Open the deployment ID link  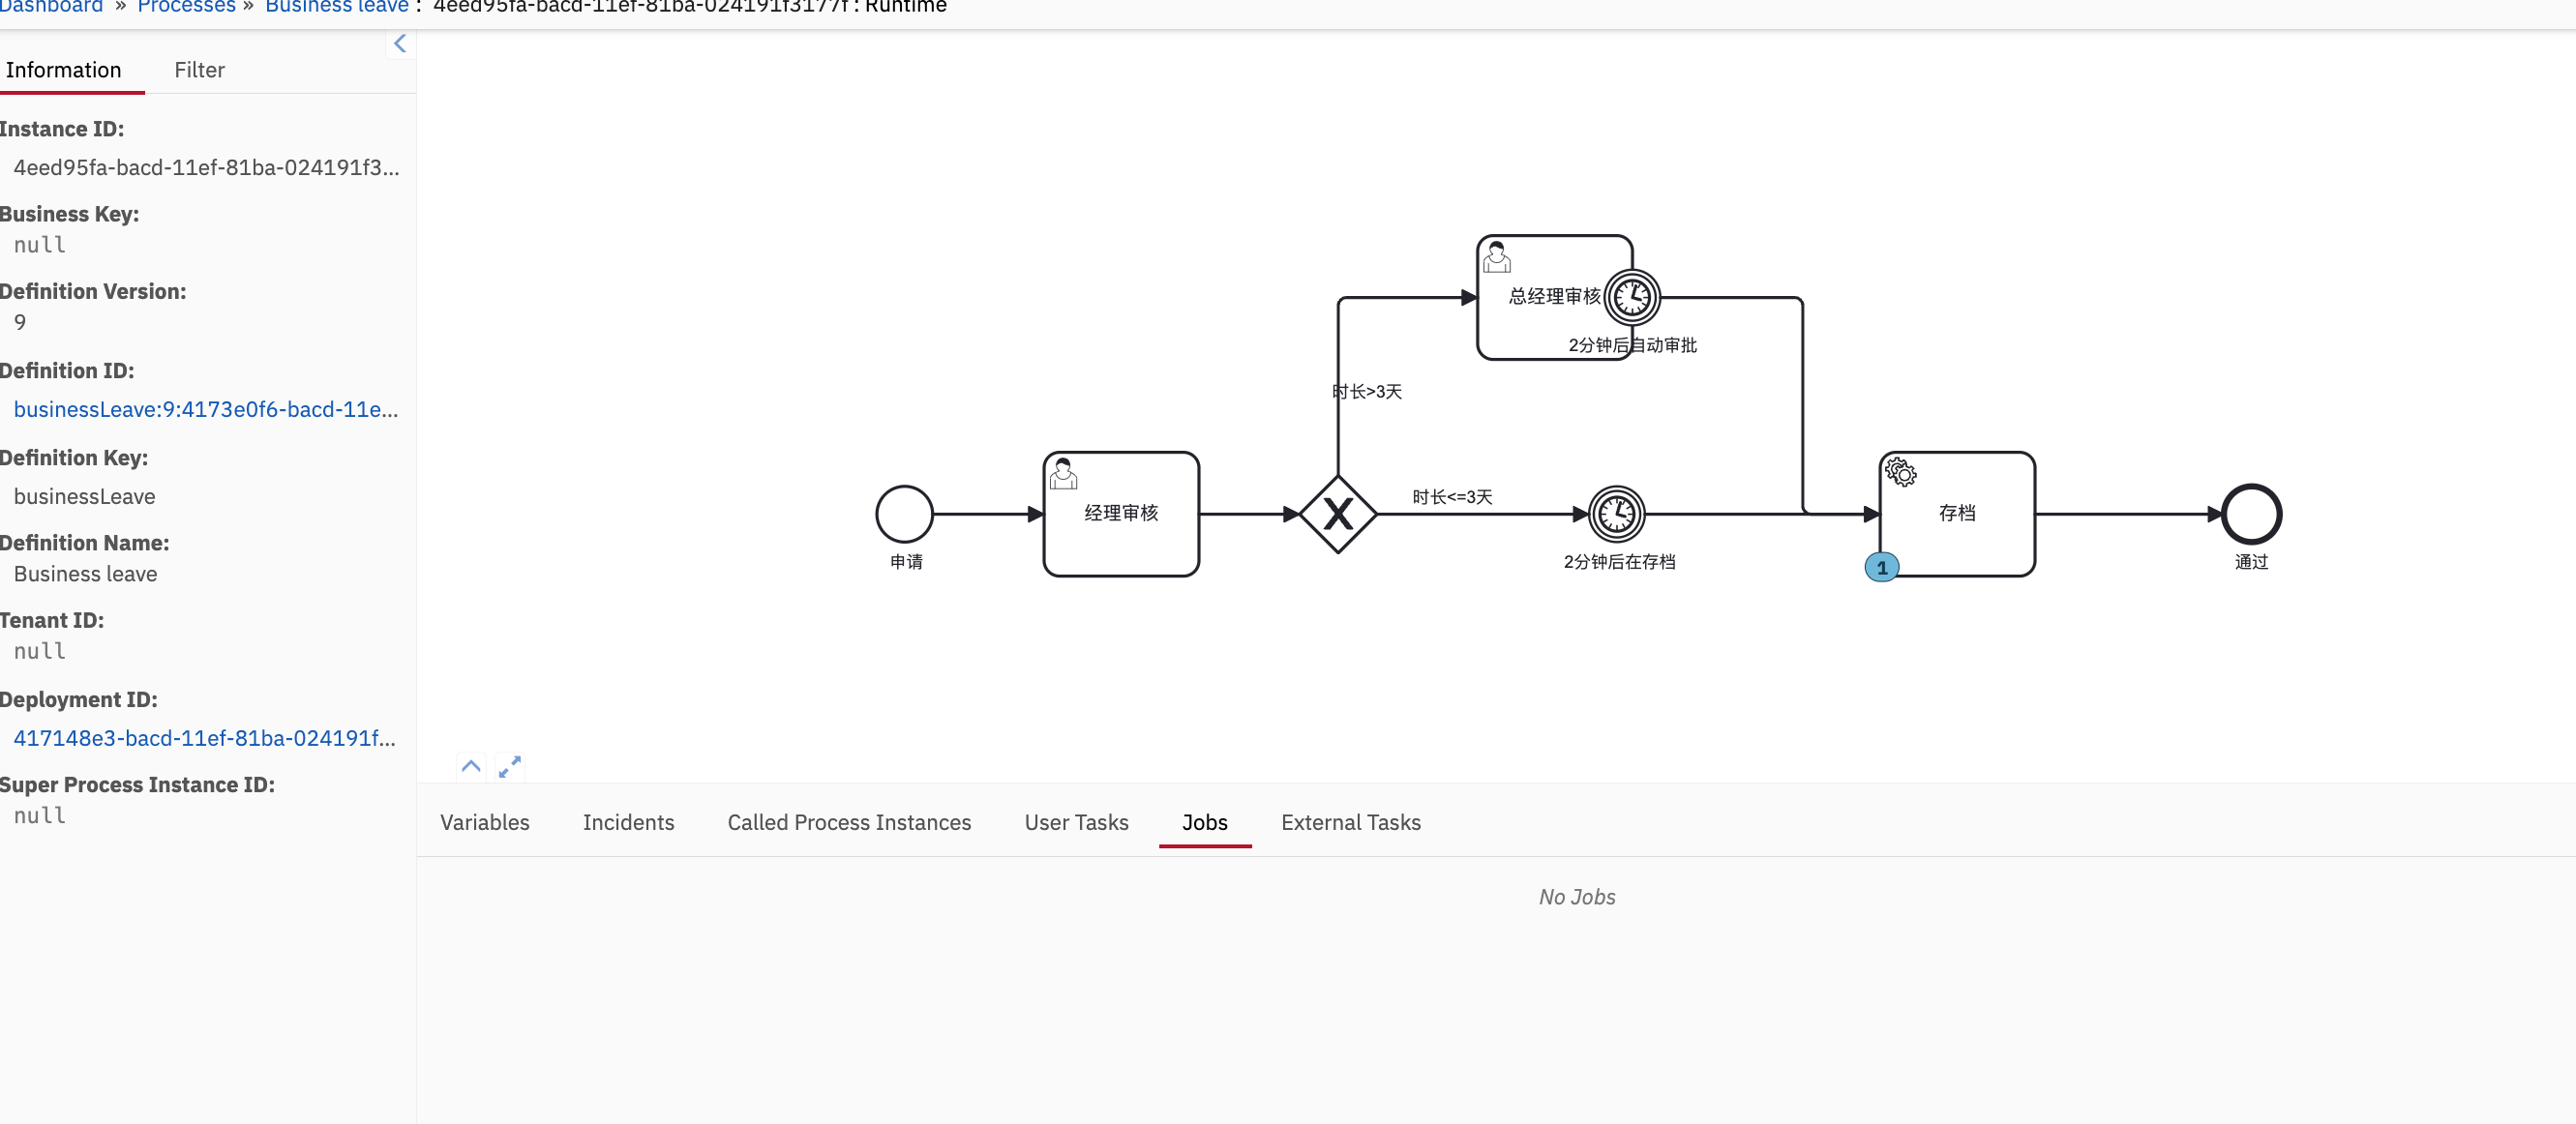point(205,738)
